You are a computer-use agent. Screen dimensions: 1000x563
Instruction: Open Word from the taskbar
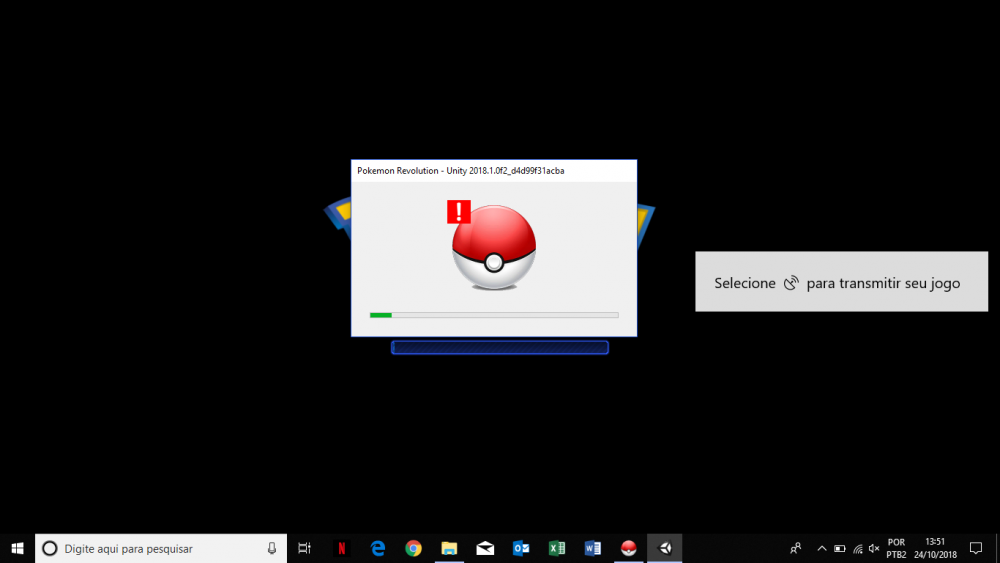(x=592, y=548)
